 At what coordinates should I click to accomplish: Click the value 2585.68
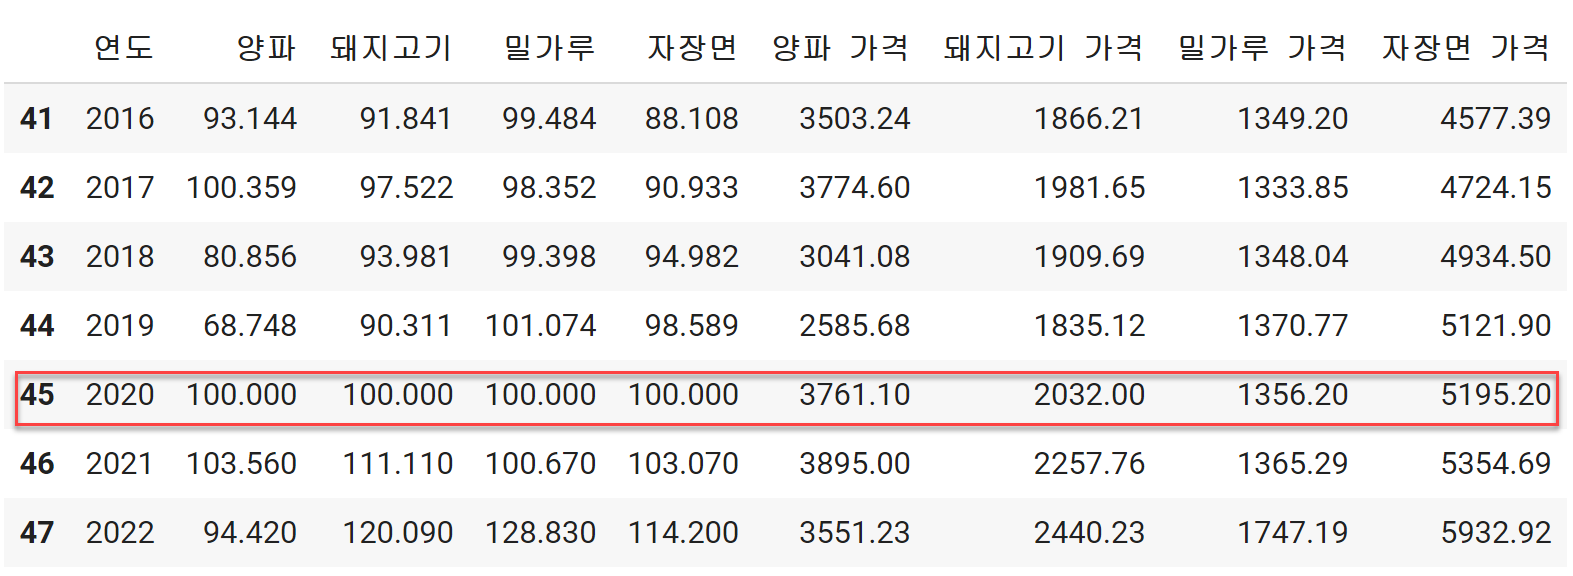(855, 326)
